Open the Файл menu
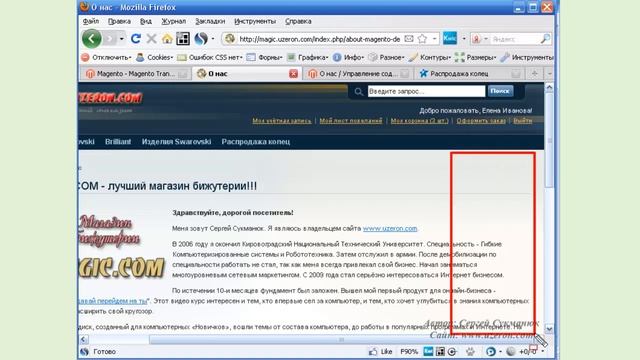The height and width of the screenshot is (360, 640). (x=91, y=21)
